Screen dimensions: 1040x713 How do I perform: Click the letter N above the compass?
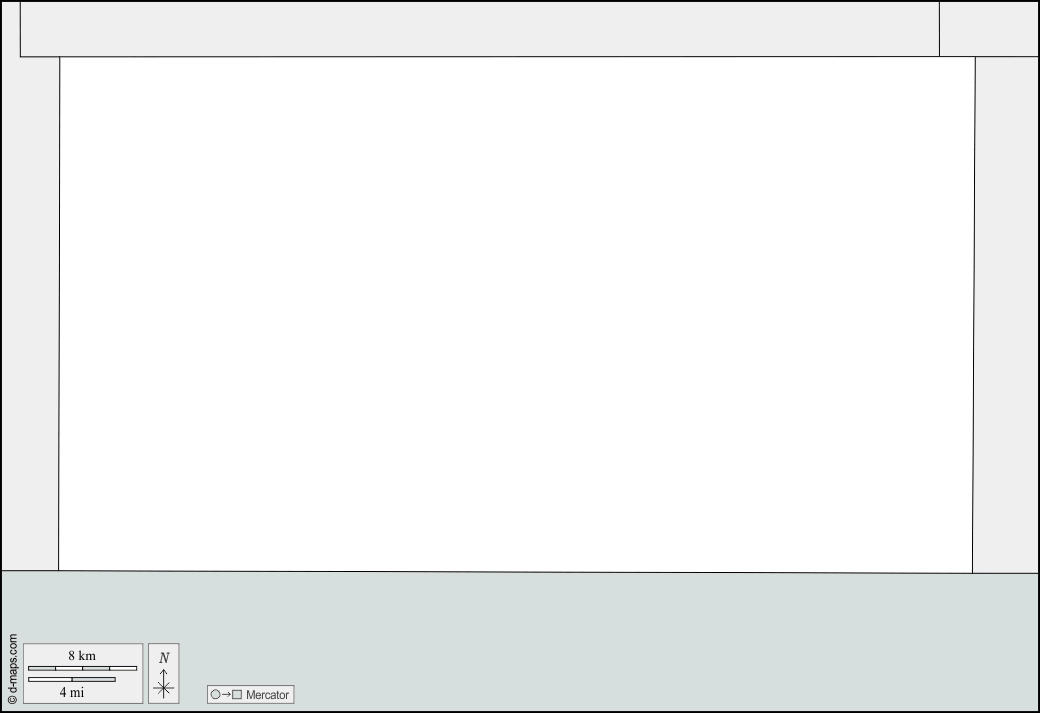[164, 658]
